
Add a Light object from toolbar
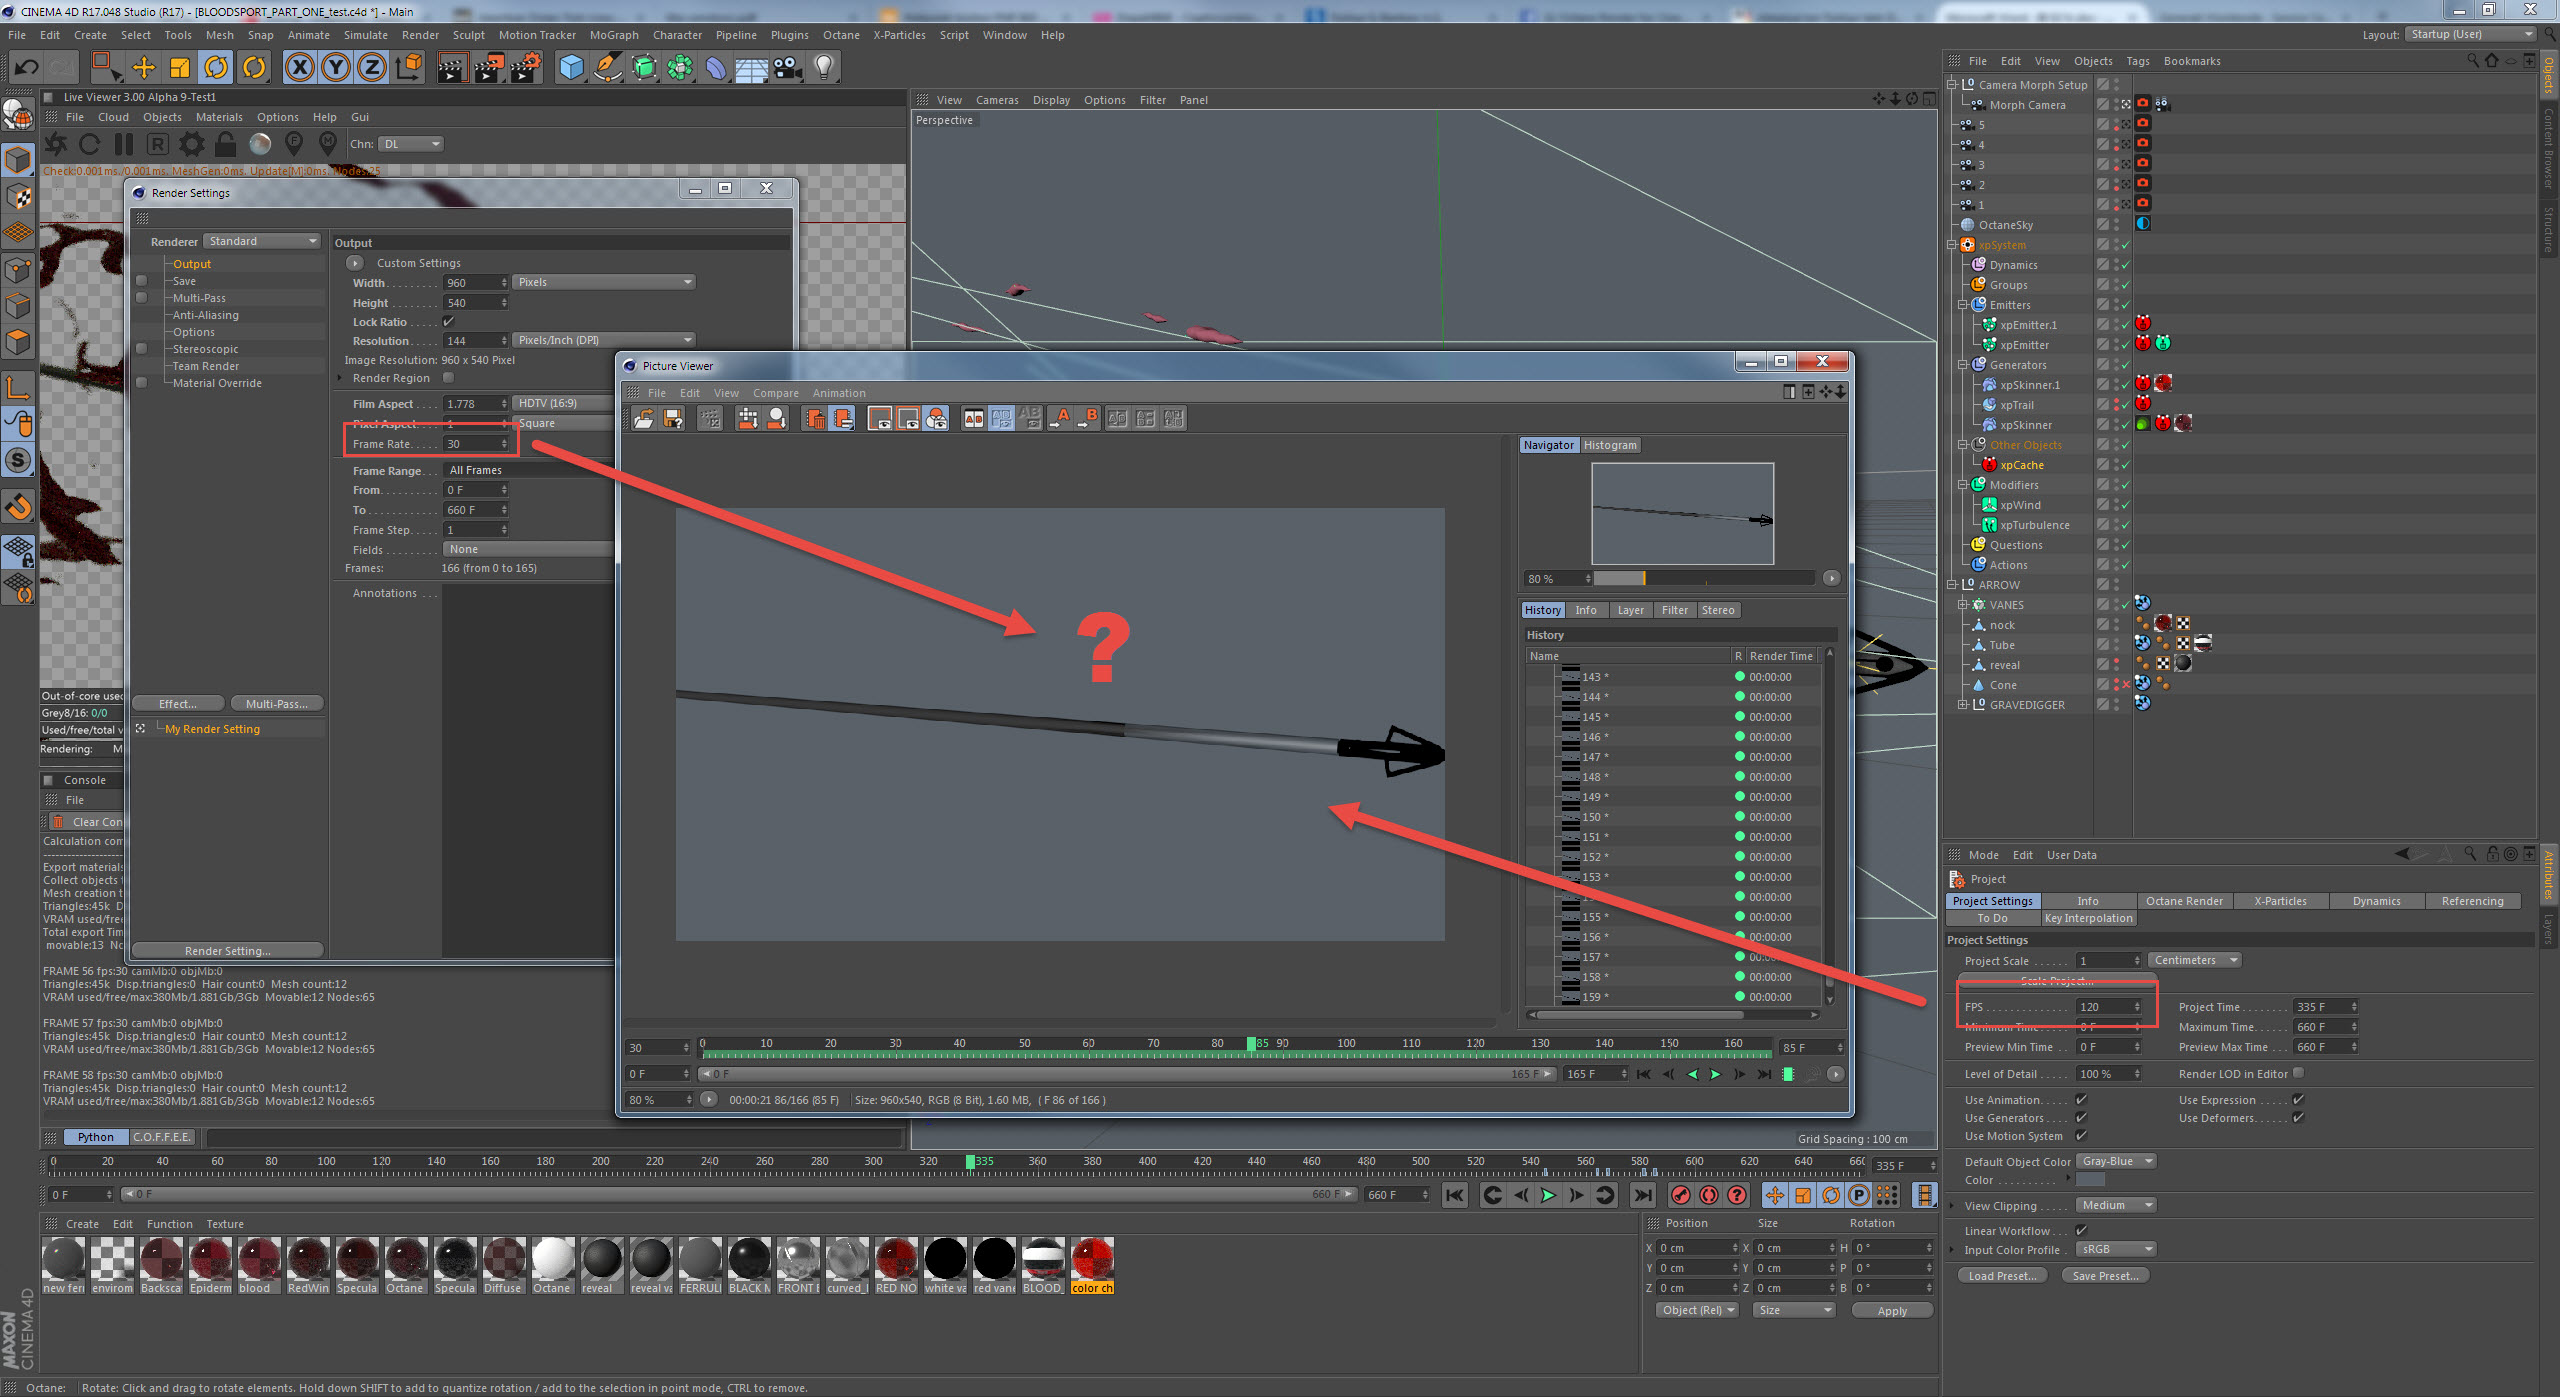pos(823,67)
